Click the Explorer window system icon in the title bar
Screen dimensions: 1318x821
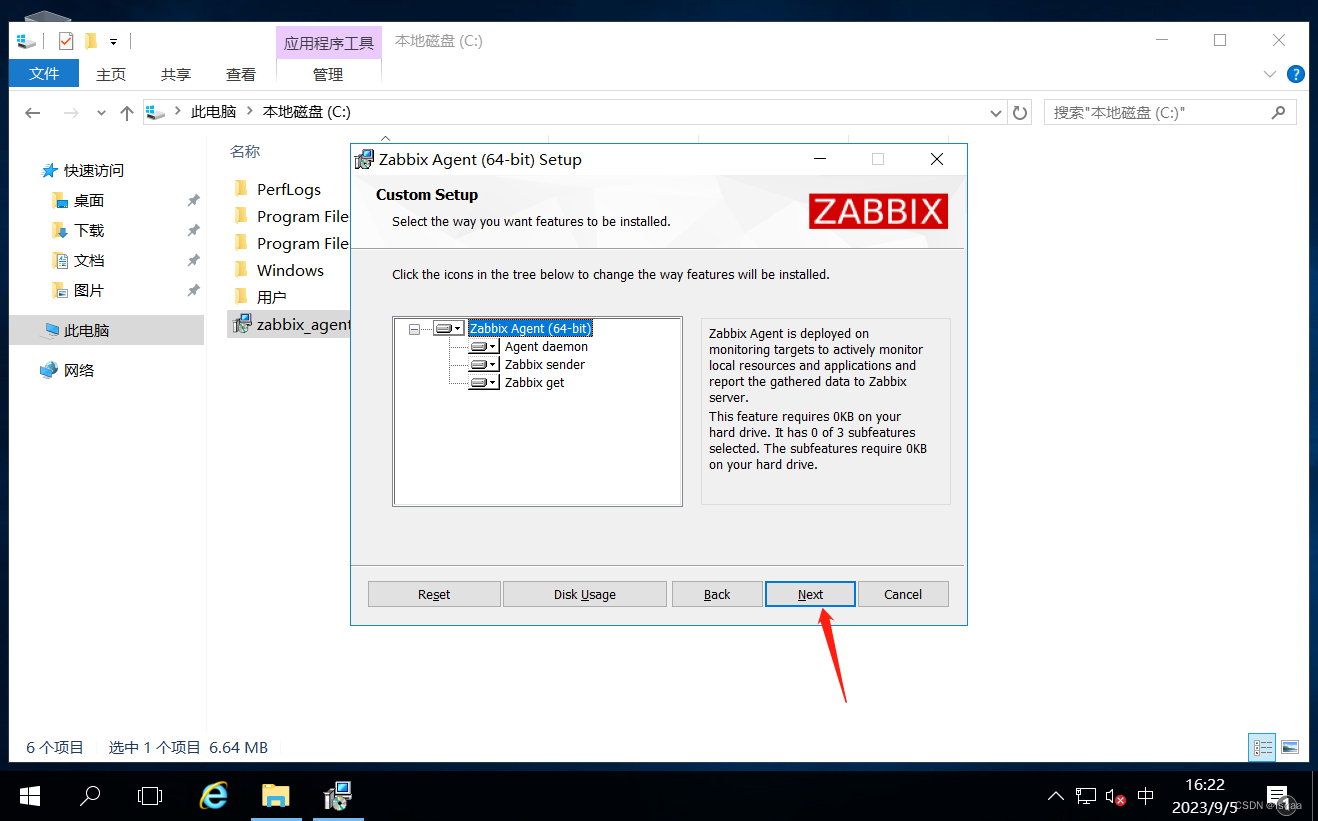point(26,41)
